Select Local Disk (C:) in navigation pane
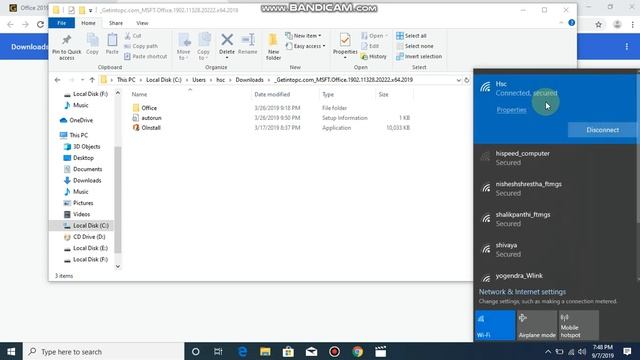The width and height of the screenshot is (640, 360). 82,226
